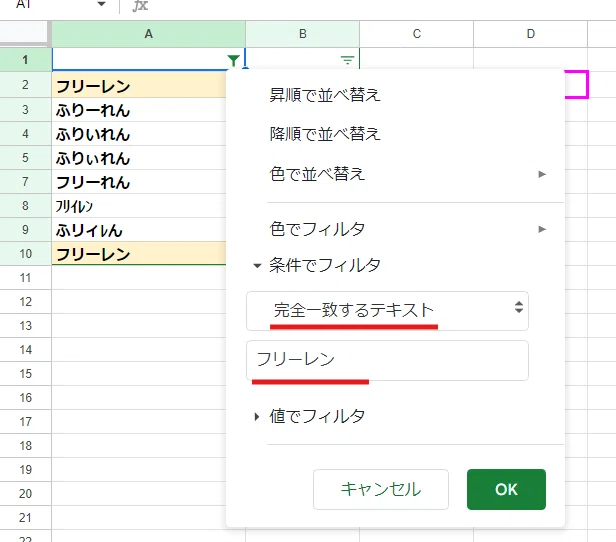Image resolution: width=616 pixels, height=542 pixels.
Task: Choose 昇順で並べ替え sort option
Action: click(x=324, y=95)
